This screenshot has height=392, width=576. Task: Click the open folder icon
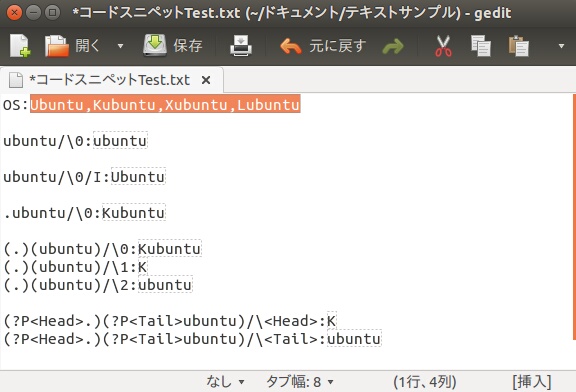(x=57, y=46)
